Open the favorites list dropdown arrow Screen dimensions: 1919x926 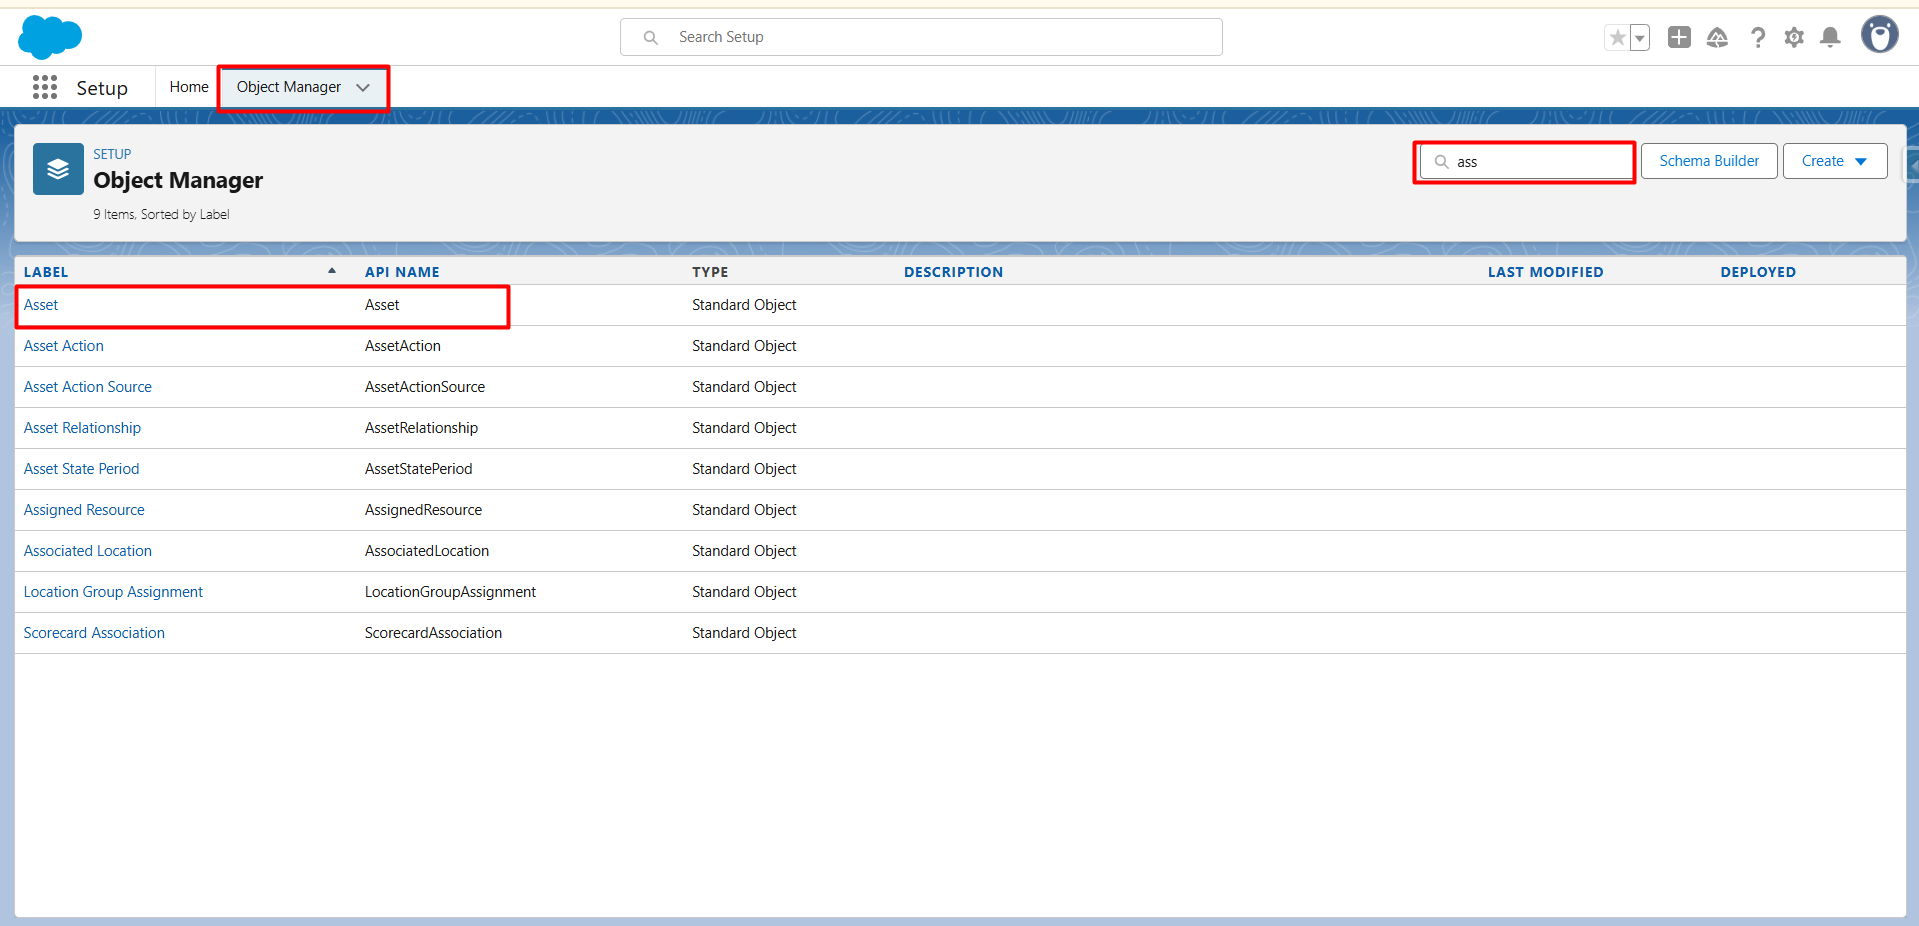[x=1640, y=38]
